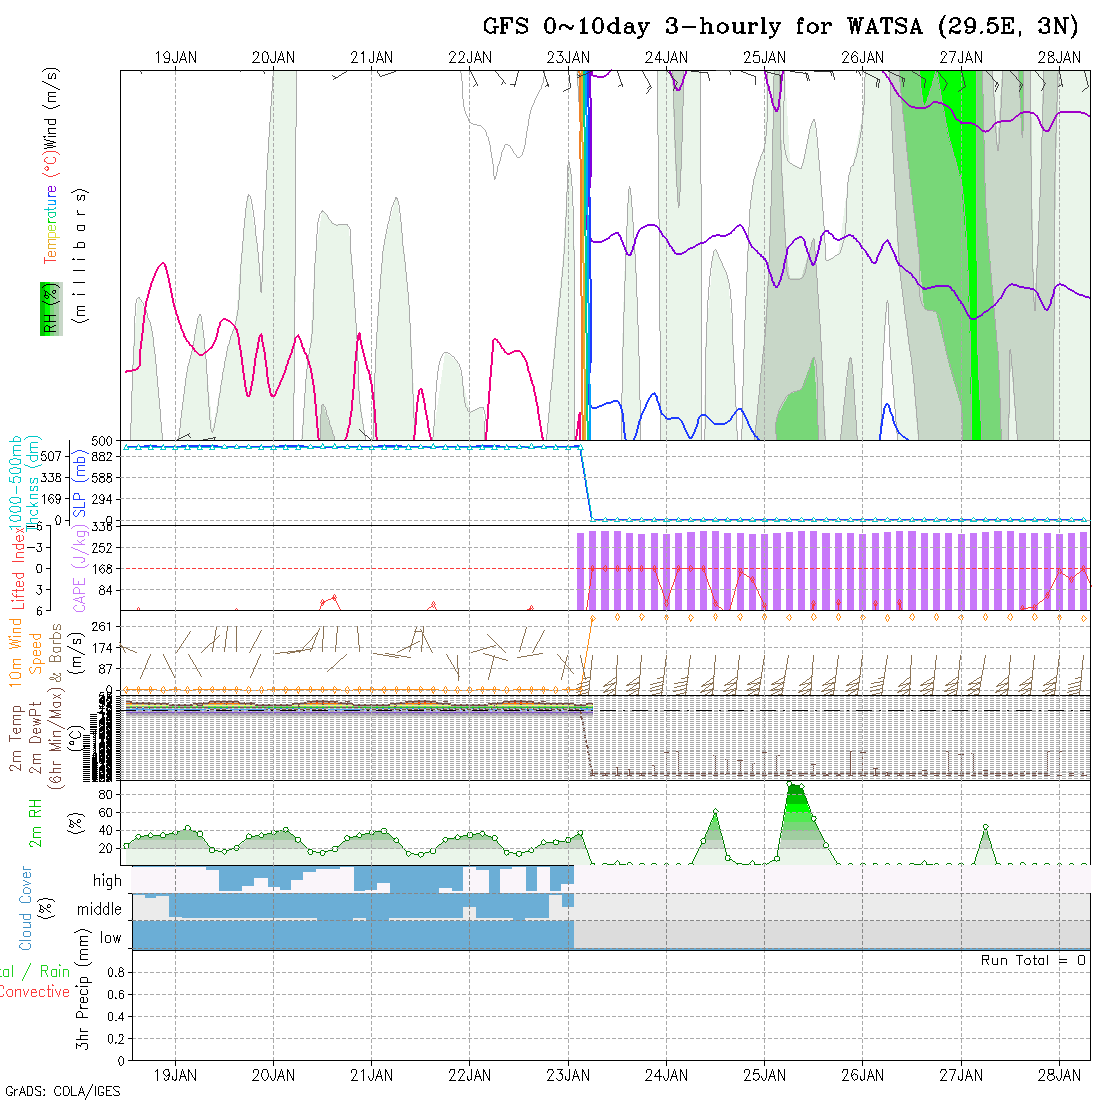
Task: Click '21JAN' on the bottom date axis
Action: tap(372, 1075)
